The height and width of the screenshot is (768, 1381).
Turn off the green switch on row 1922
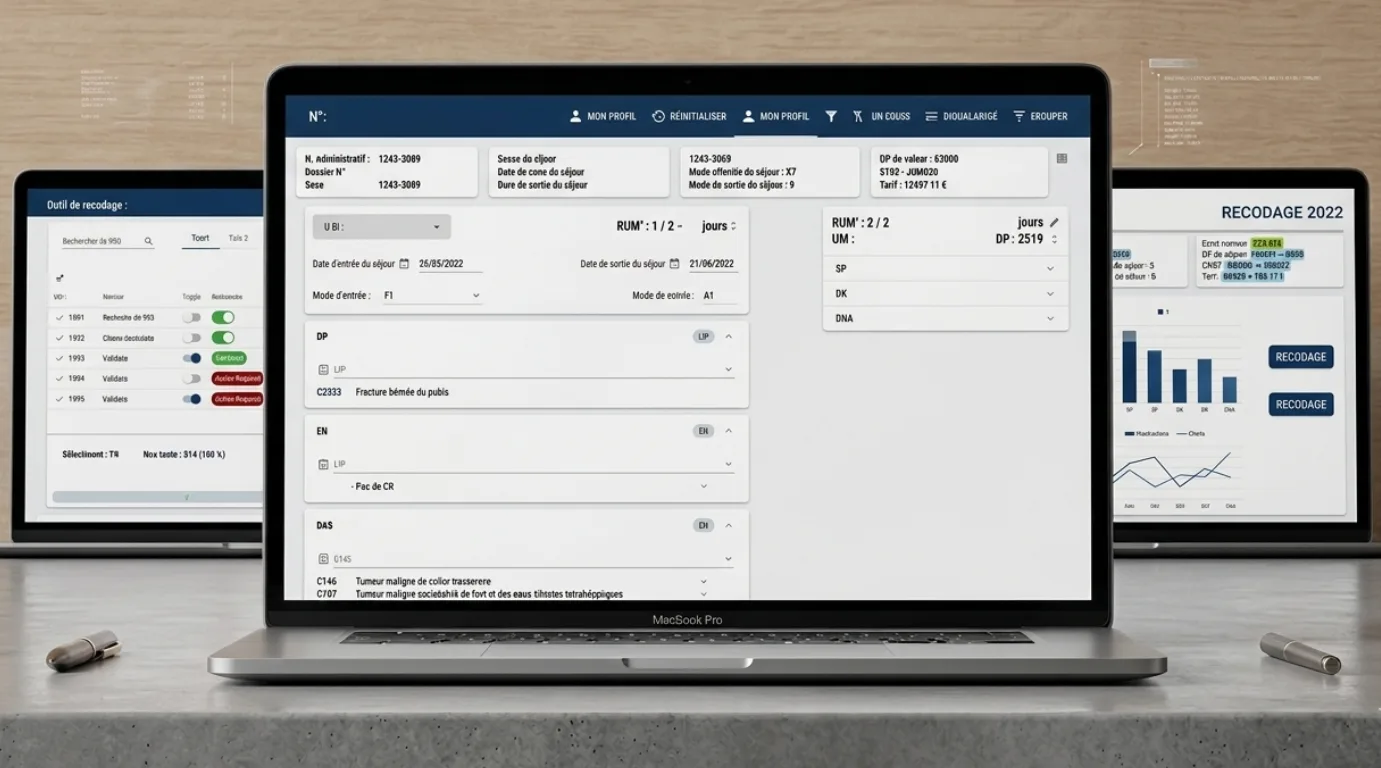click(x=223, y=338)
